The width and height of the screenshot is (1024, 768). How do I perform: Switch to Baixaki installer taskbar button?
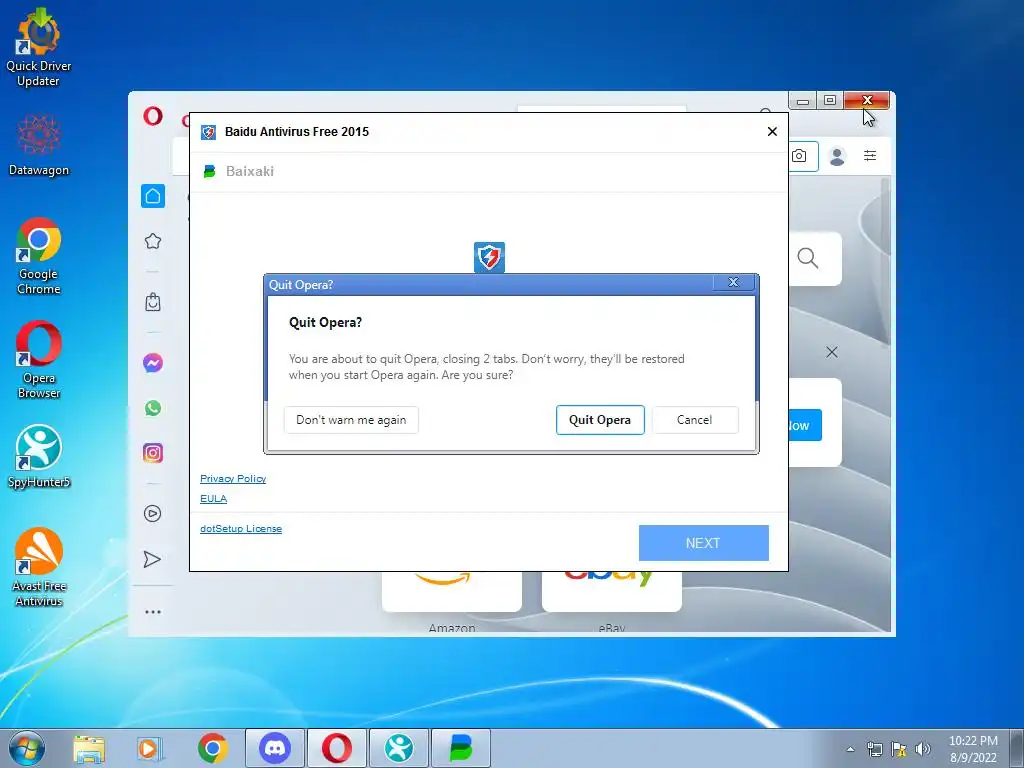(x=461, y=748)
